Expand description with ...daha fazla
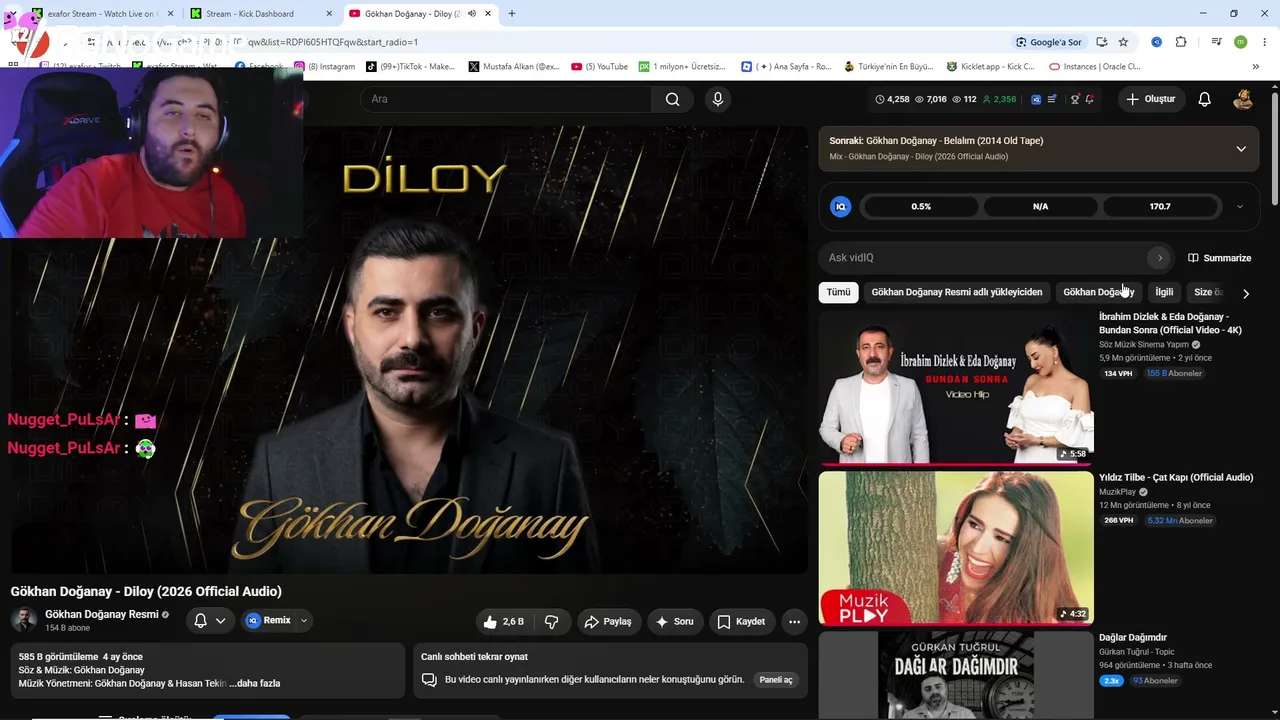This screenshot has width=1280, height=720. click(255, 684)
